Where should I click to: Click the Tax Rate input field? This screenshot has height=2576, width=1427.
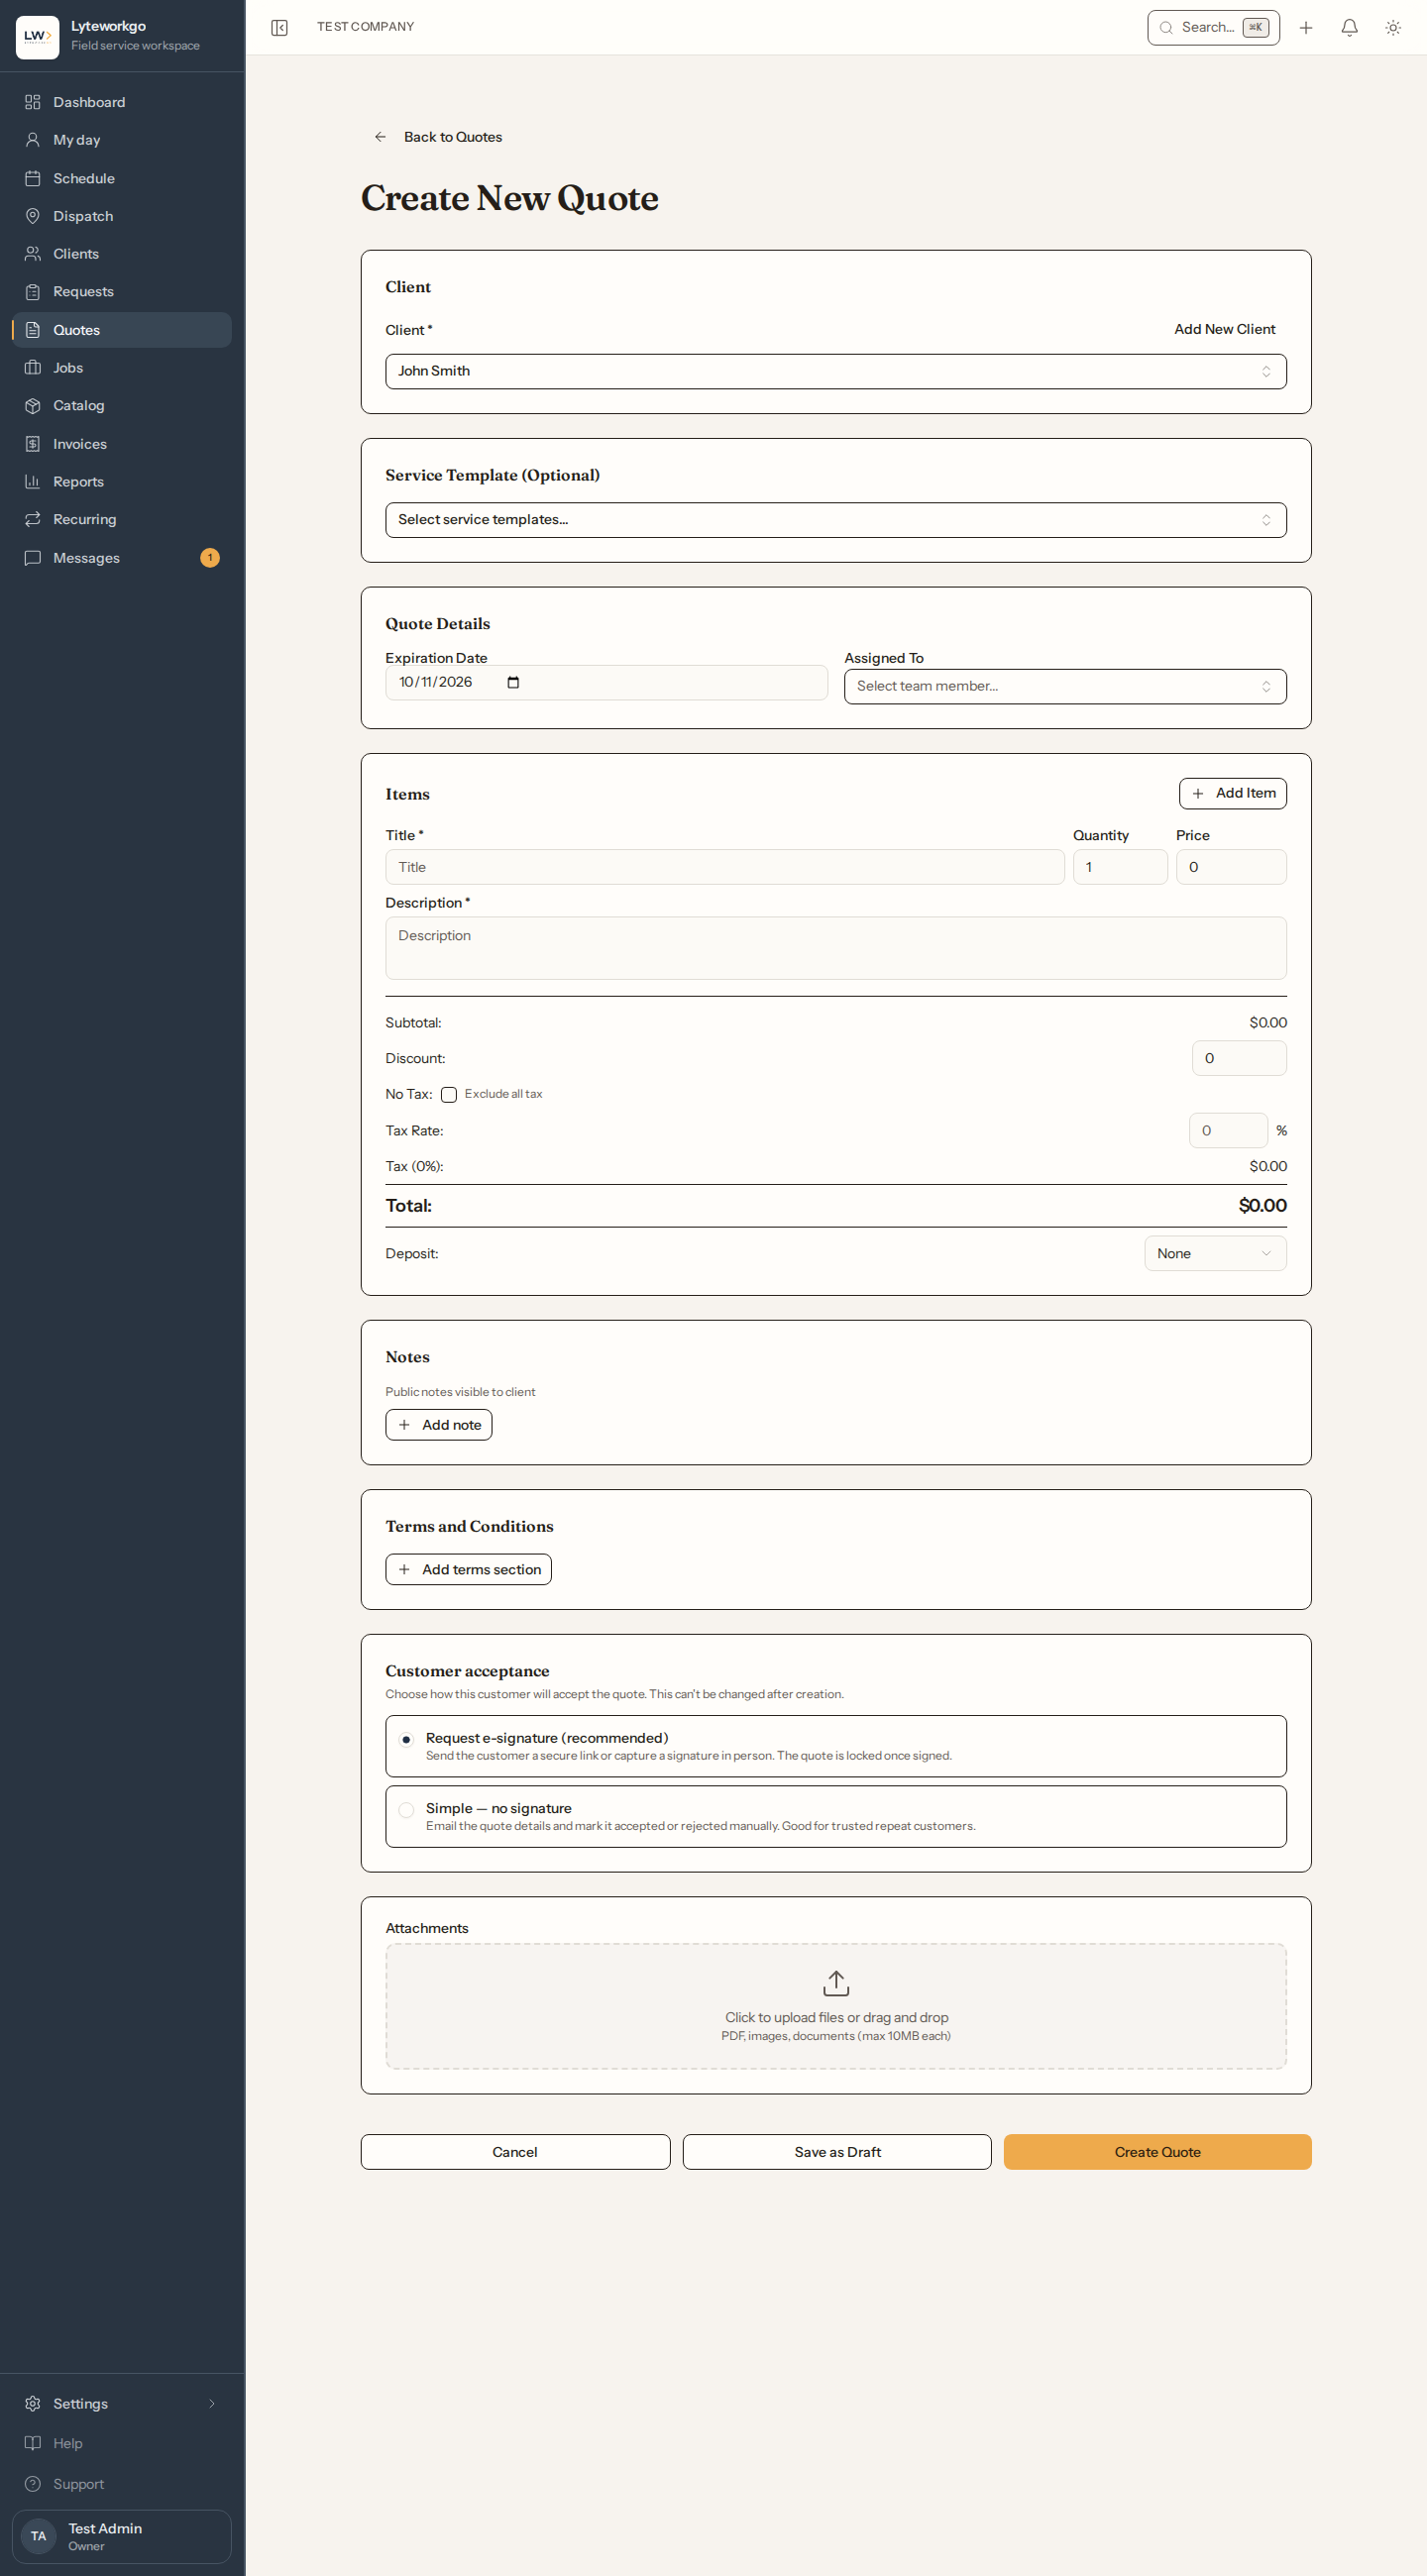coord(1227,1130)
